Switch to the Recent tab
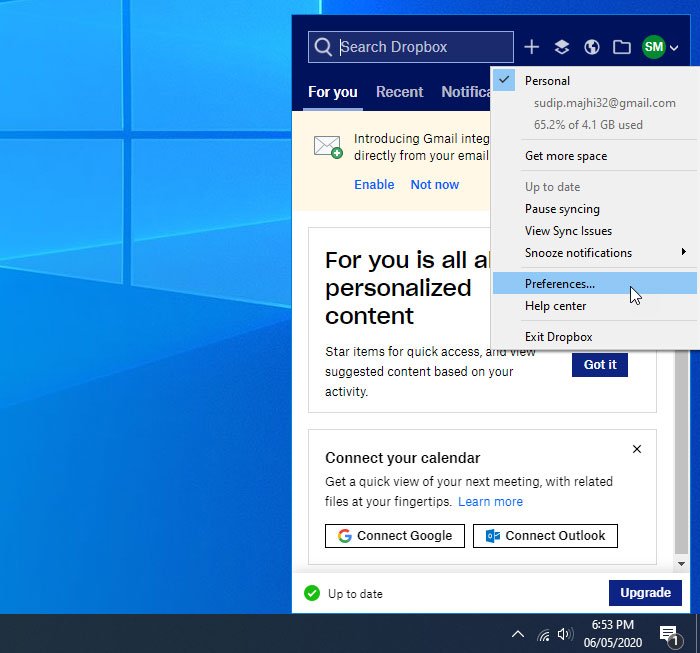700x653 pixels. pos(399,92)
